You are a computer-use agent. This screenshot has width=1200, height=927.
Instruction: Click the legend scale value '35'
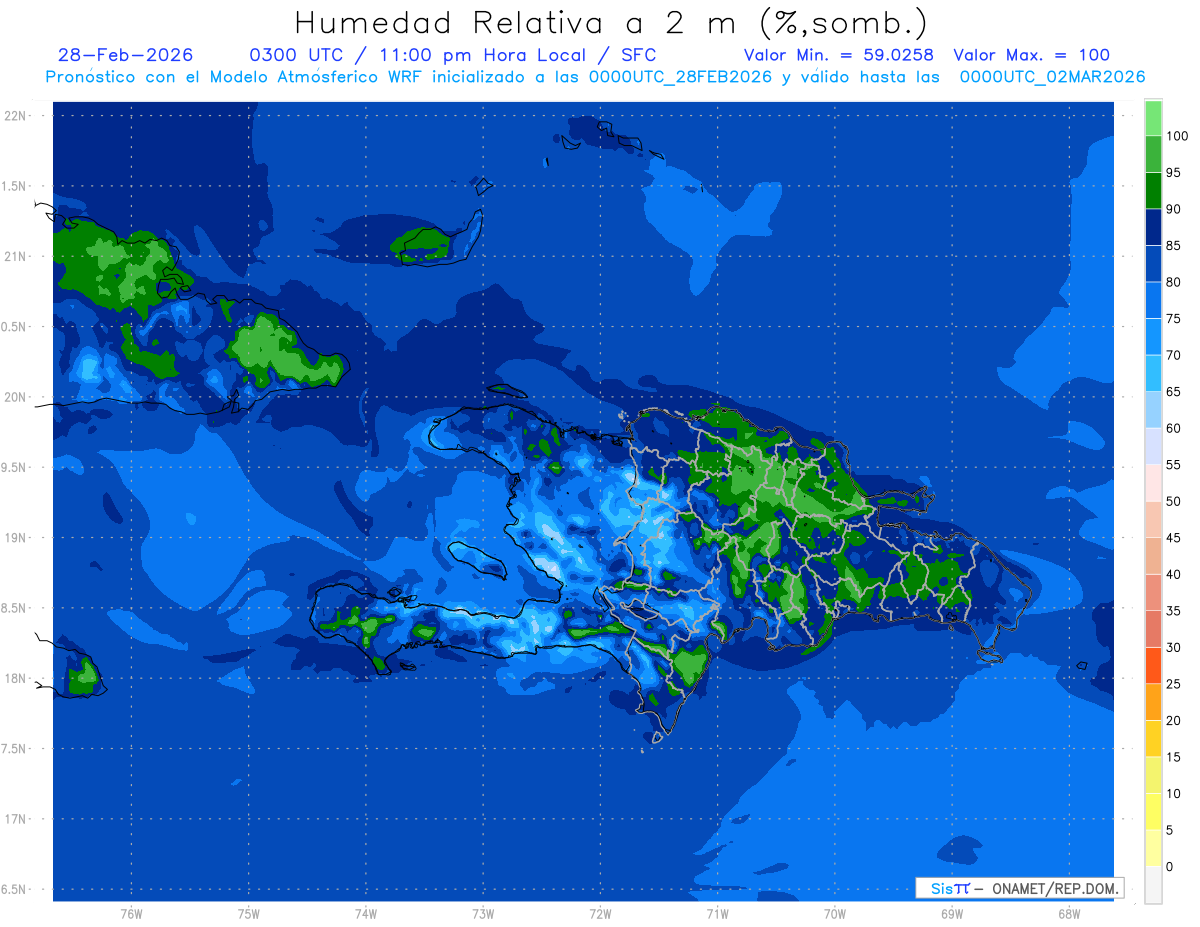1173,611
